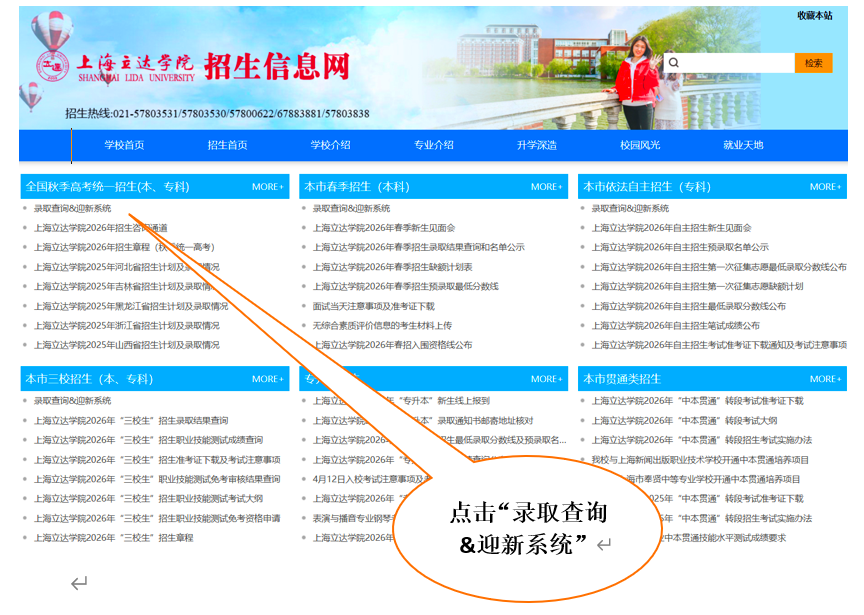This screenshot has height=615, width=864.
Task: Click the Shanghai Lida University logo
Action: tap(116, 68)
